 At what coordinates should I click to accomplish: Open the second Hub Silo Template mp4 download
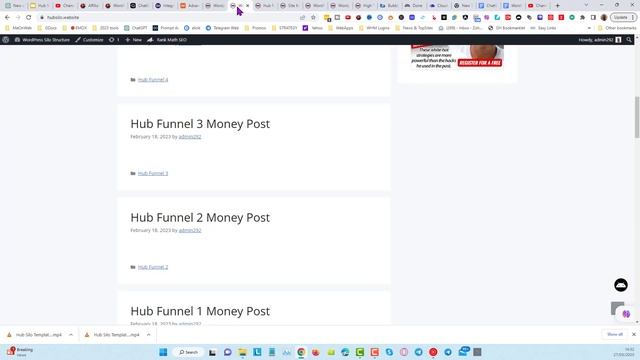[x=113, y=335]
